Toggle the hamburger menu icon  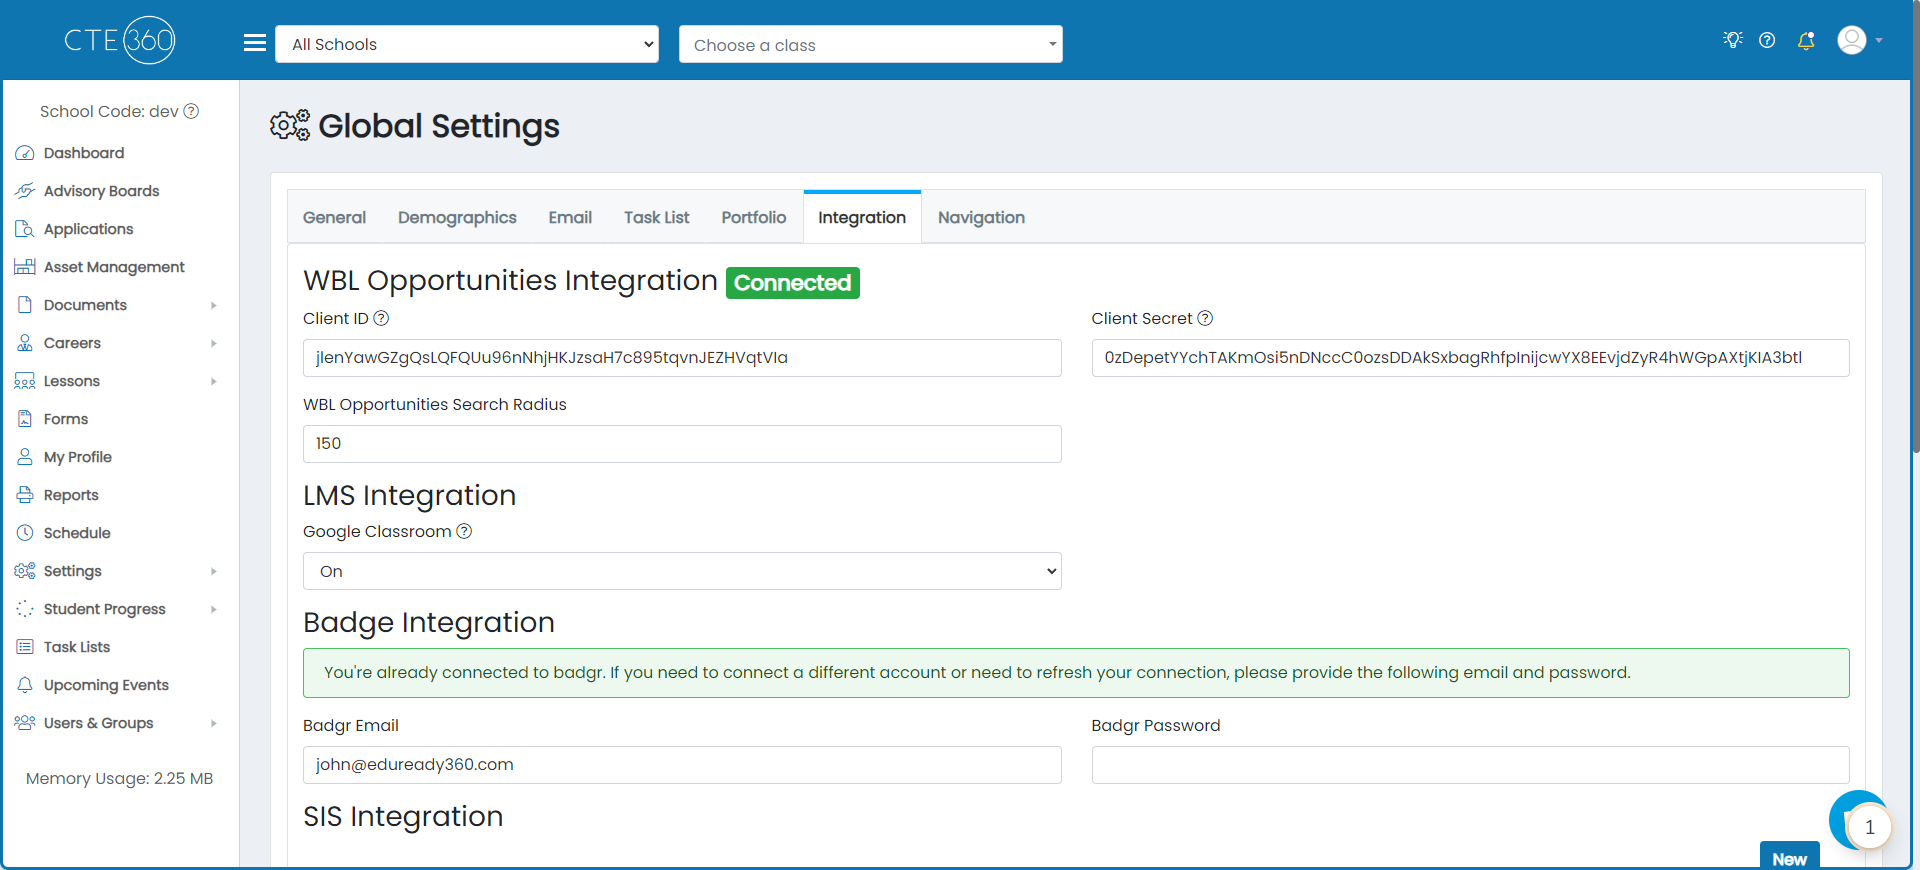[x=255, y=43]
